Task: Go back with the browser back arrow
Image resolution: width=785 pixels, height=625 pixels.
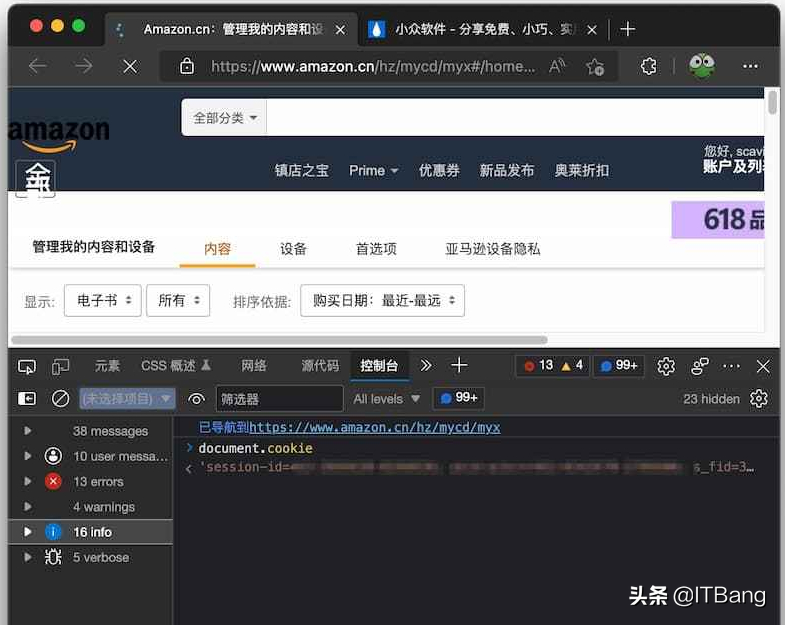Action: (38, 66)
